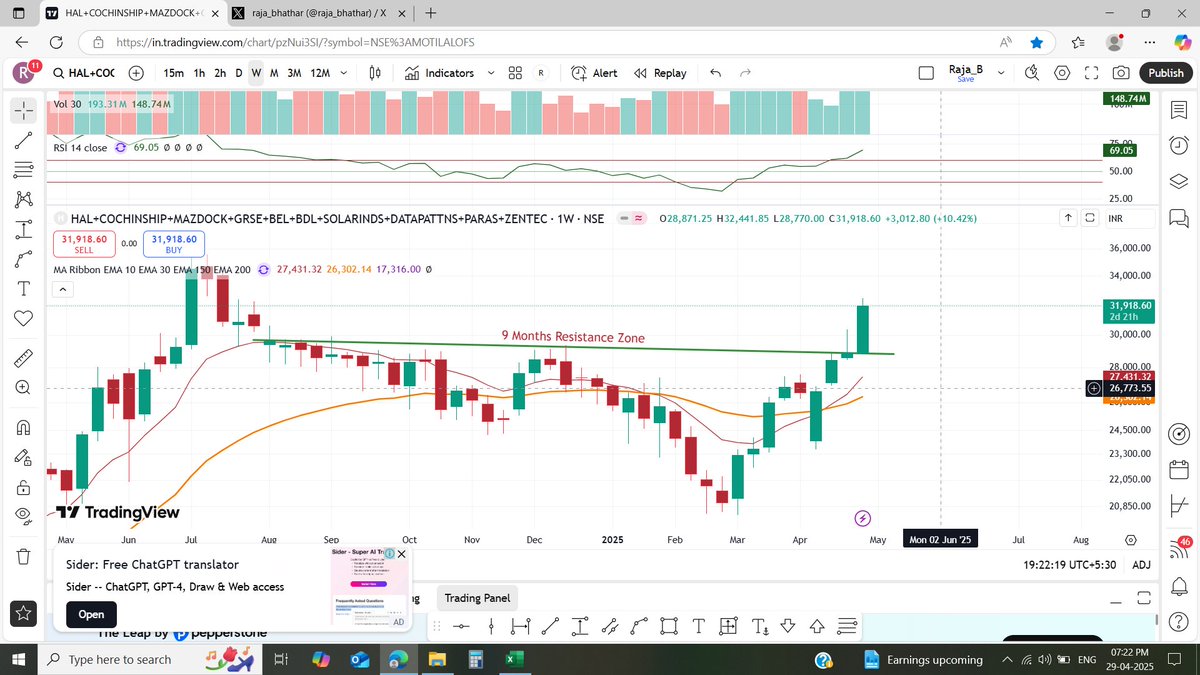Toggle fullscreen chart mode
The image size is (1200, 675).
1092,73
